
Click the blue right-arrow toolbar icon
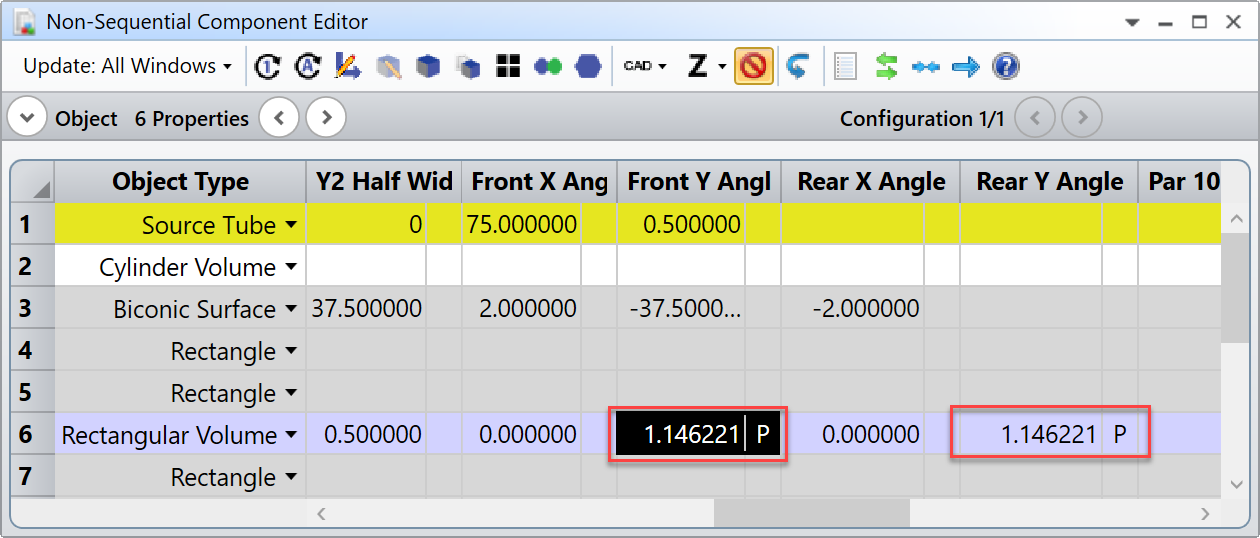tap(965, 67)
